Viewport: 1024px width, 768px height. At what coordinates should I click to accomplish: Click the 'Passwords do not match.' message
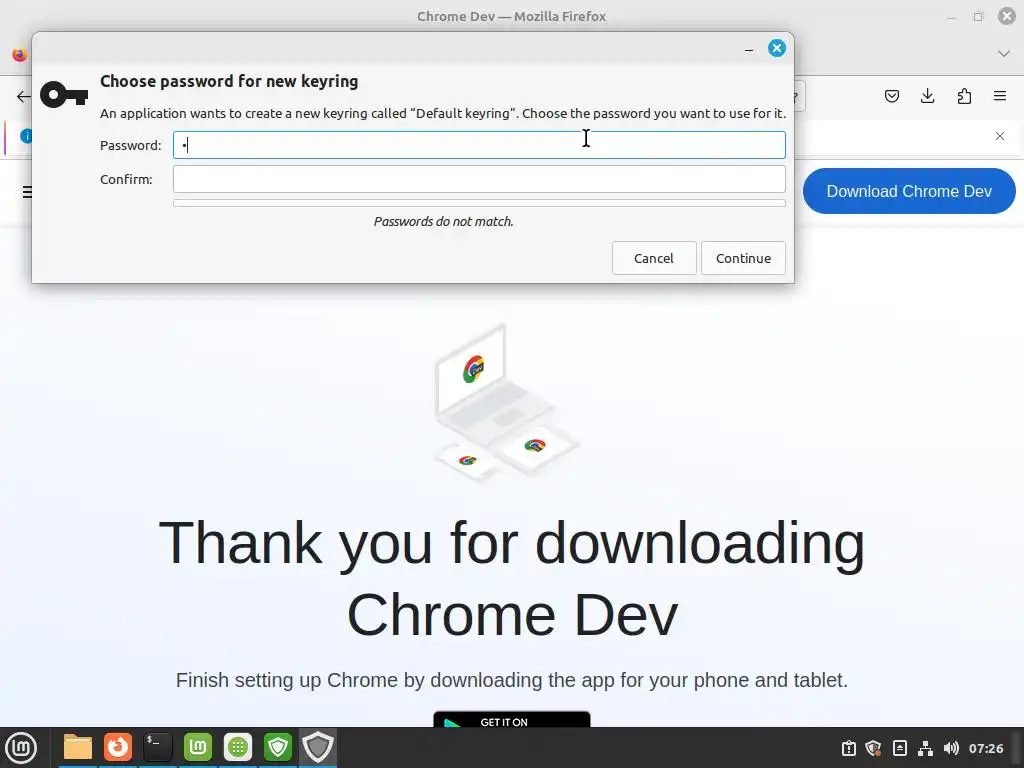443,221
